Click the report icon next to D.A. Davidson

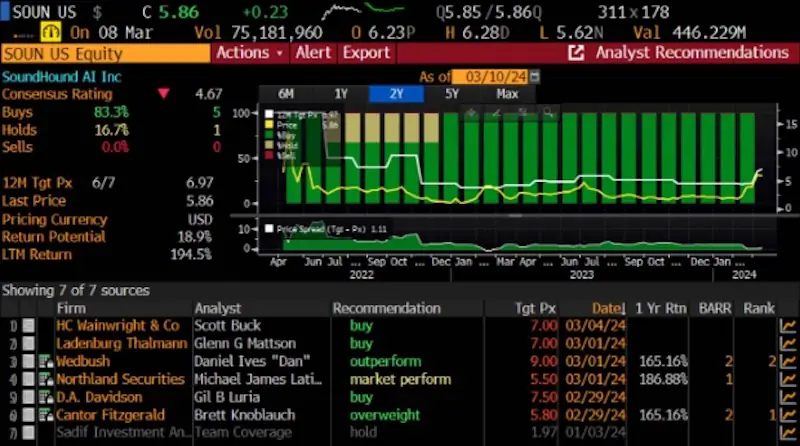(46, 397)
